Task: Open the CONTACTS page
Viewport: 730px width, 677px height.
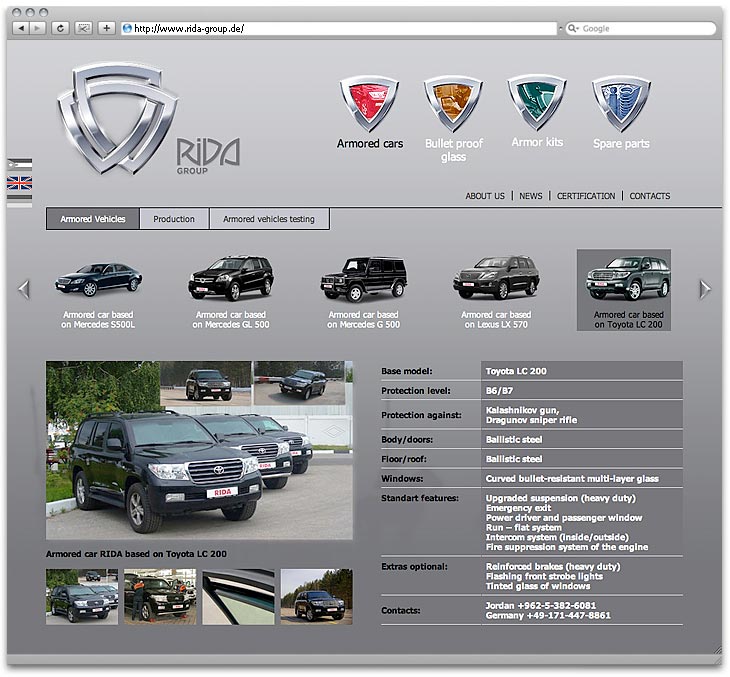Action: pos(649,196)
